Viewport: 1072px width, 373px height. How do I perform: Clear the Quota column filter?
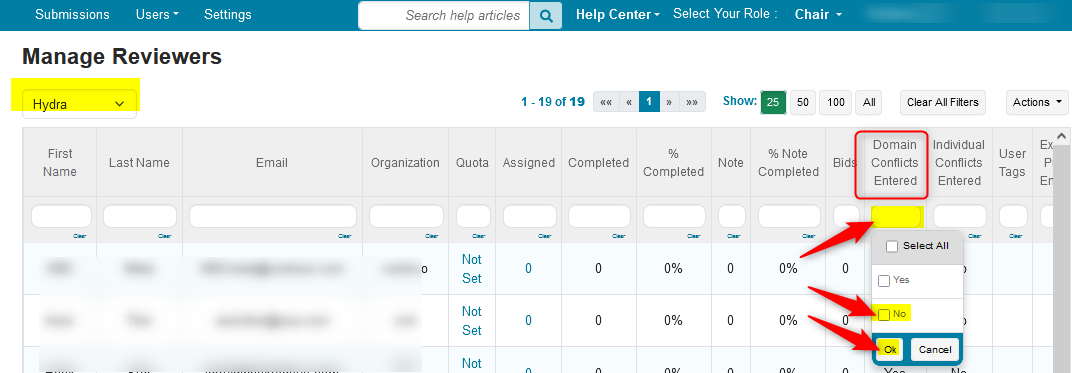480,236
